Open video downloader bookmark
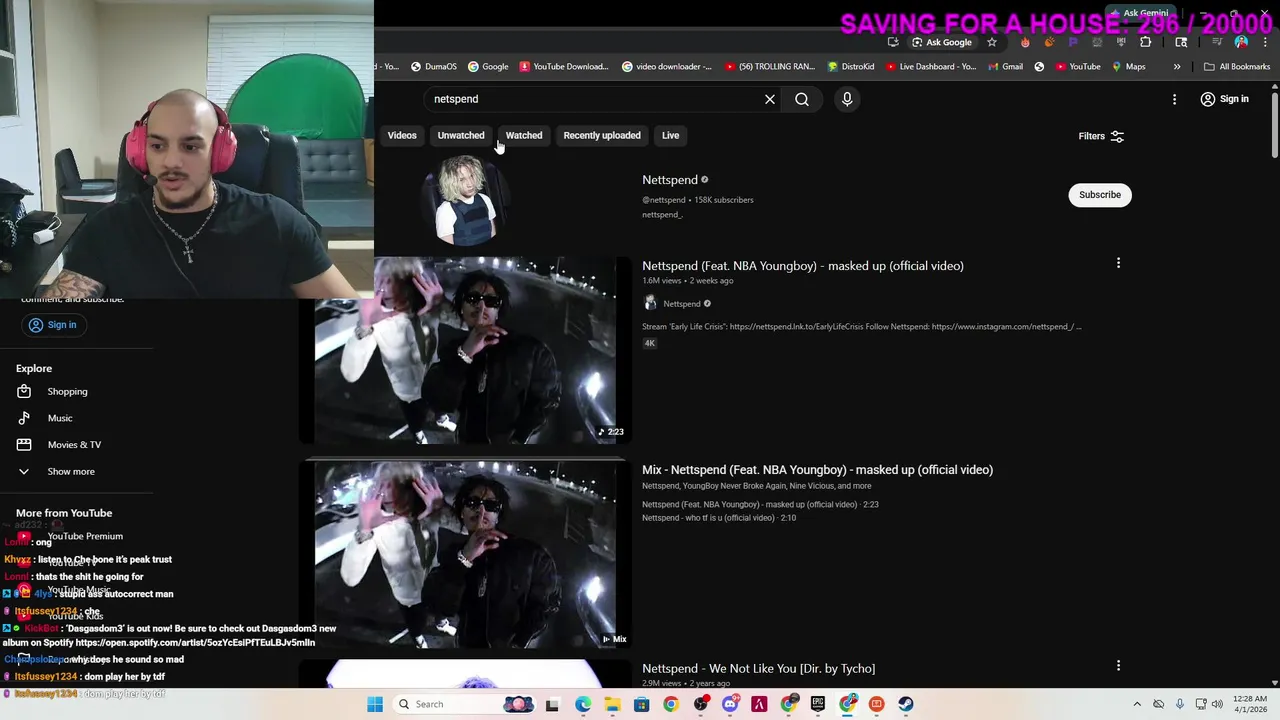 [x=667, y=67]
